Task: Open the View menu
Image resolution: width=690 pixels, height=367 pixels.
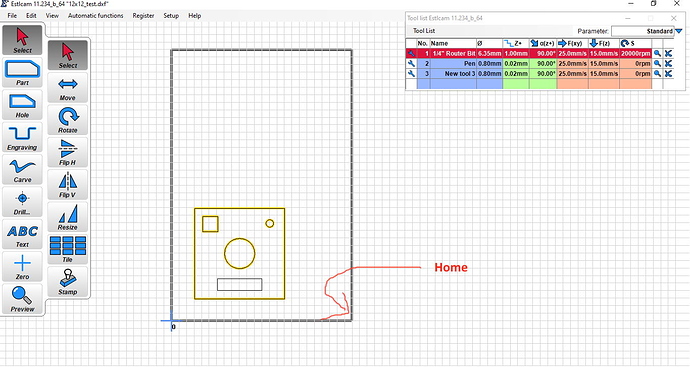Action: pyautogui.click(x=52, y=15)
